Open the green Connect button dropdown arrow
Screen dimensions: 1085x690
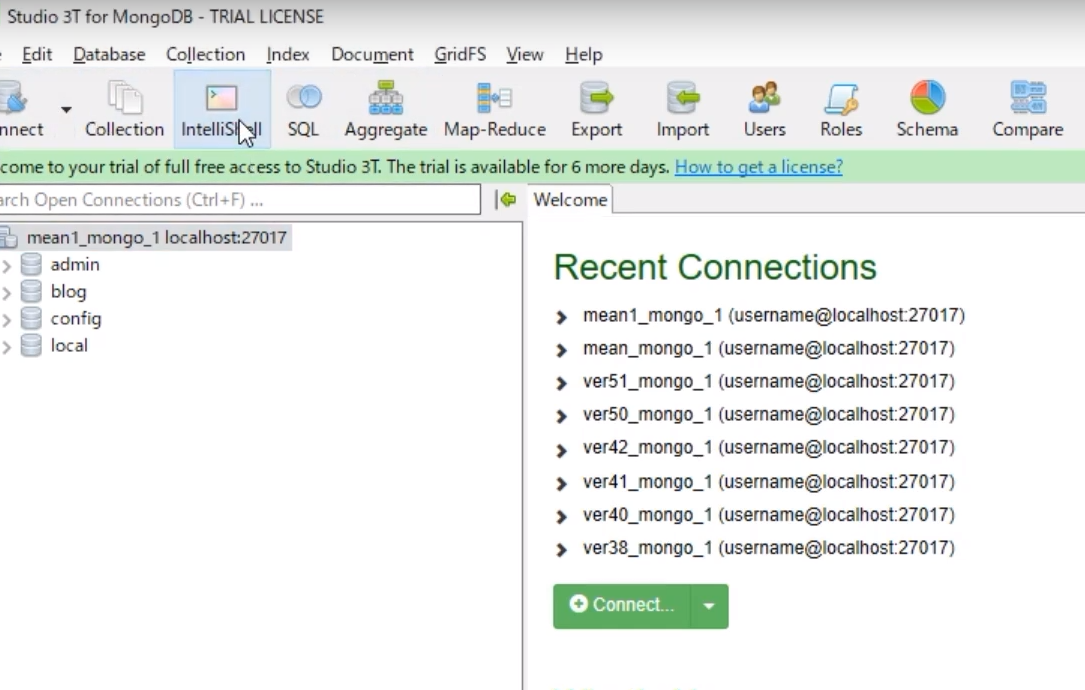tap(709, 606)
